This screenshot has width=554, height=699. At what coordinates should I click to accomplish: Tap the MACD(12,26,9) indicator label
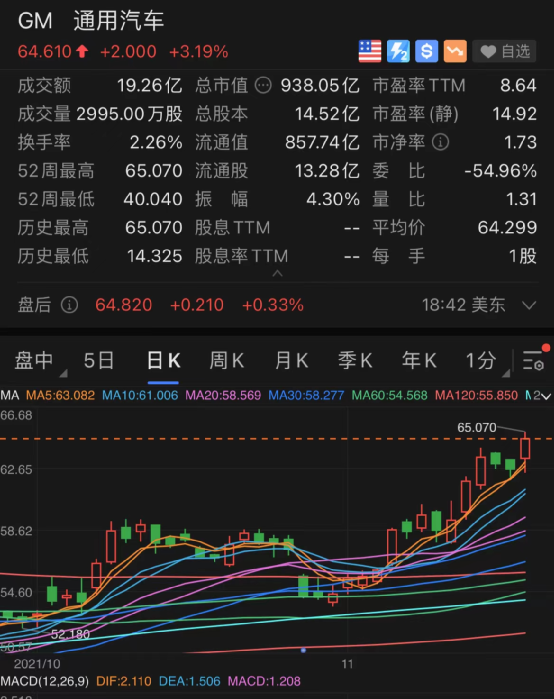45,681
